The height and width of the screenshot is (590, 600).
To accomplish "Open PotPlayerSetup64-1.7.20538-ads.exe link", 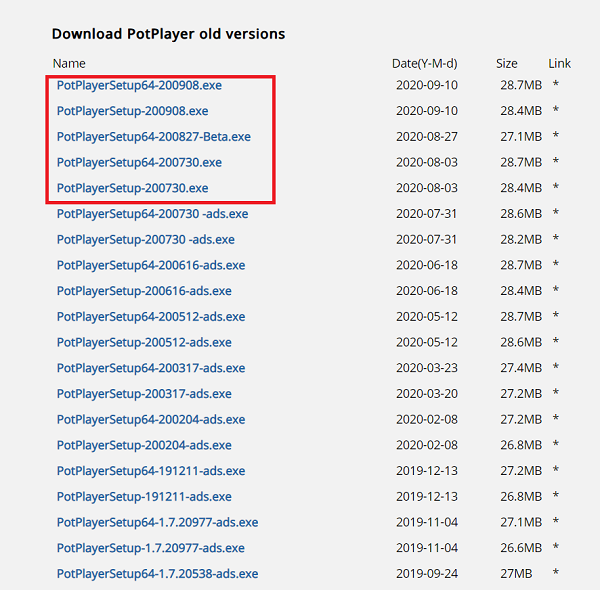I will 158,574.
